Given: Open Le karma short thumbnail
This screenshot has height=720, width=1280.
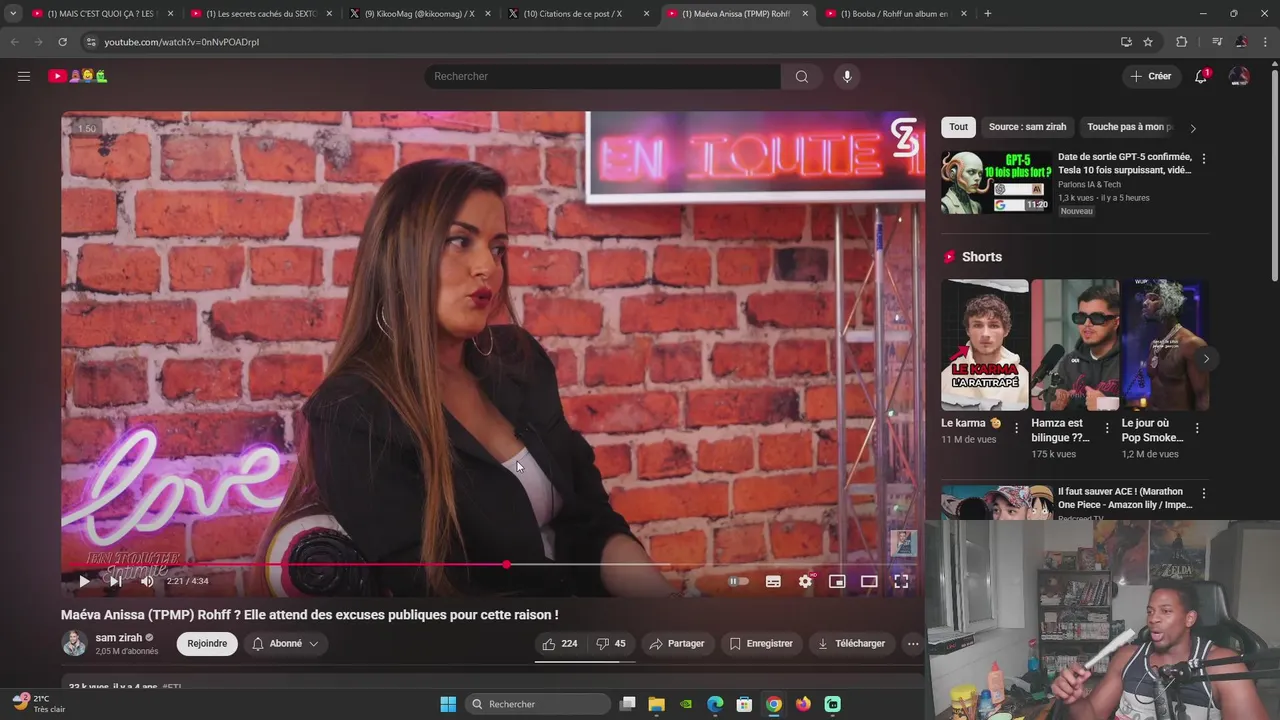Looking at the screenshot, I should point(984,345).
